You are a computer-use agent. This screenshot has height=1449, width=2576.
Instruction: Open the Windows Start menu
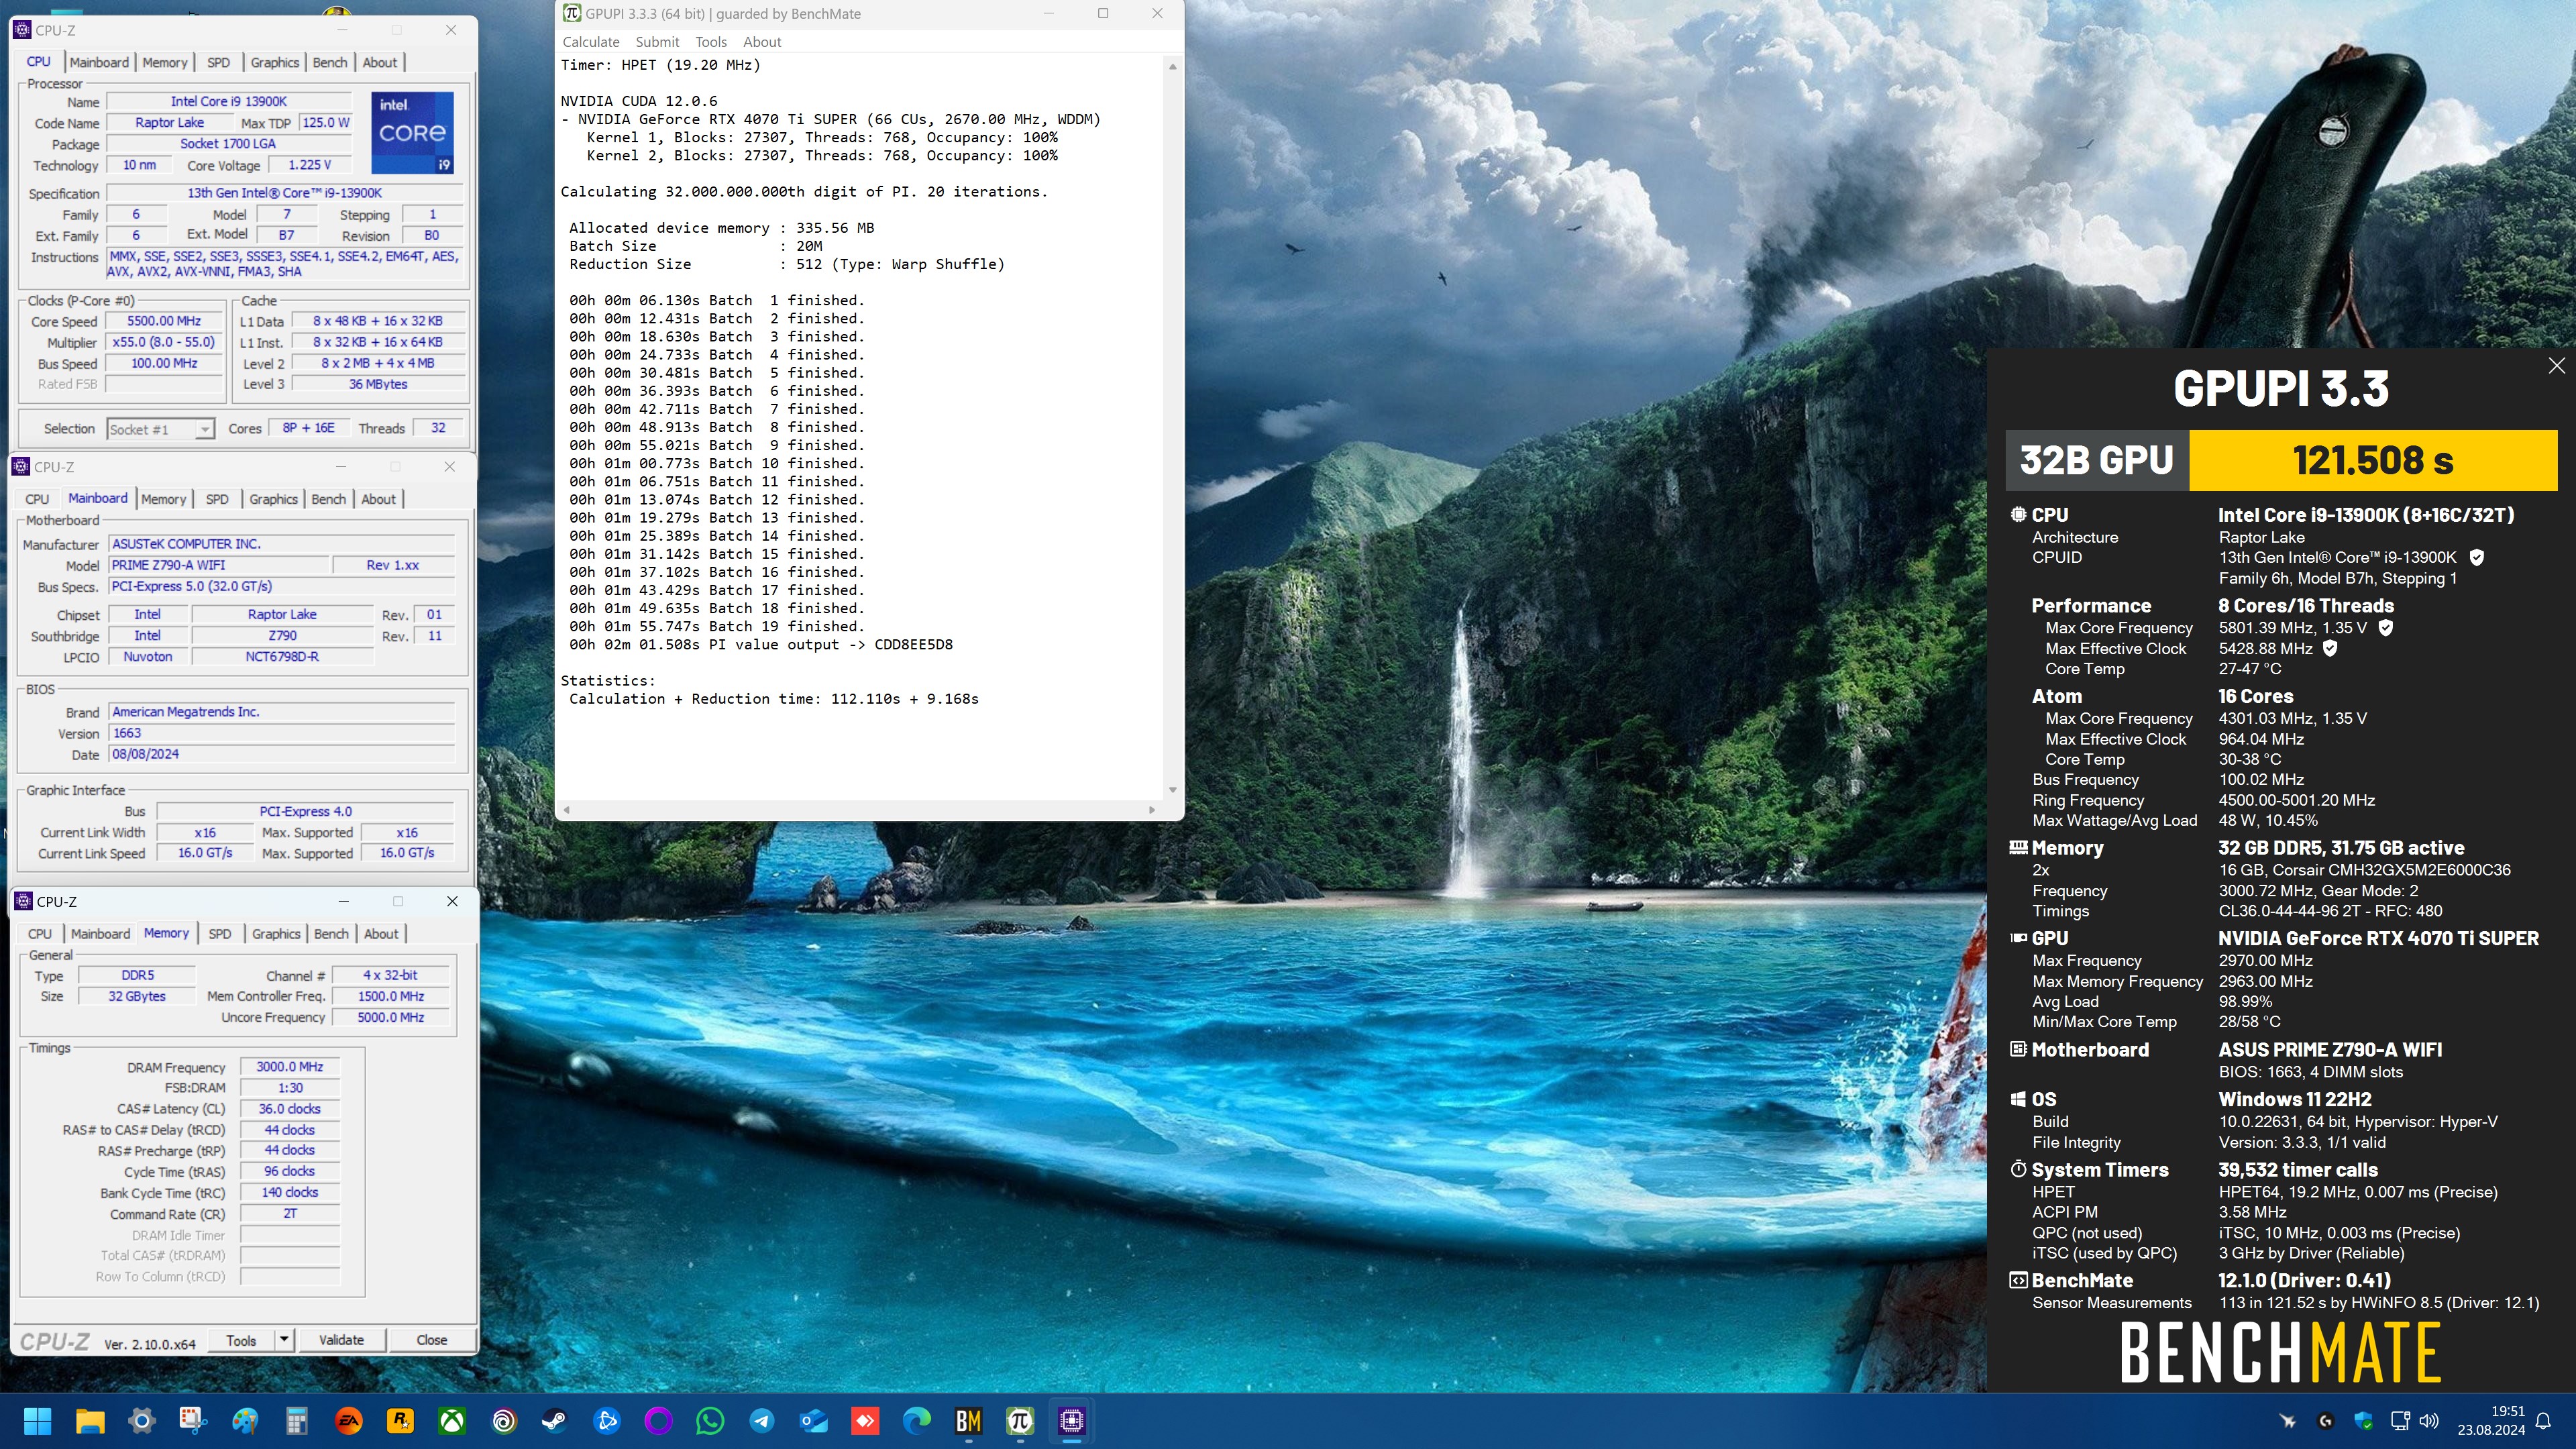(x=38, y=1421)
